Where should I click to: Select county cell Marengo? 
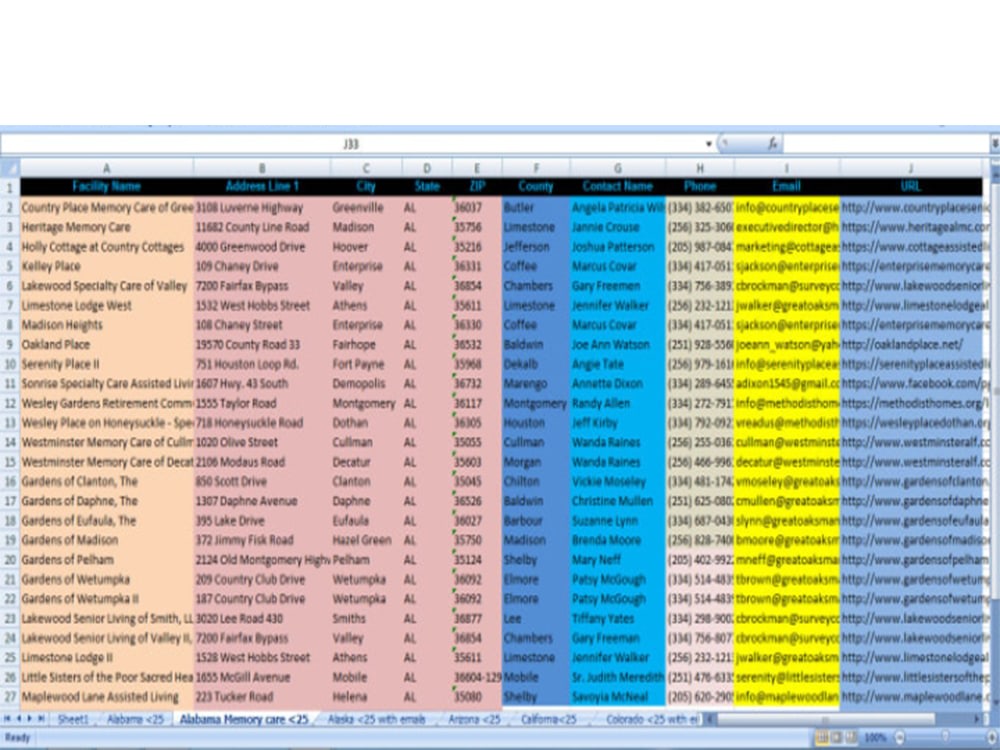click(536, 384)
